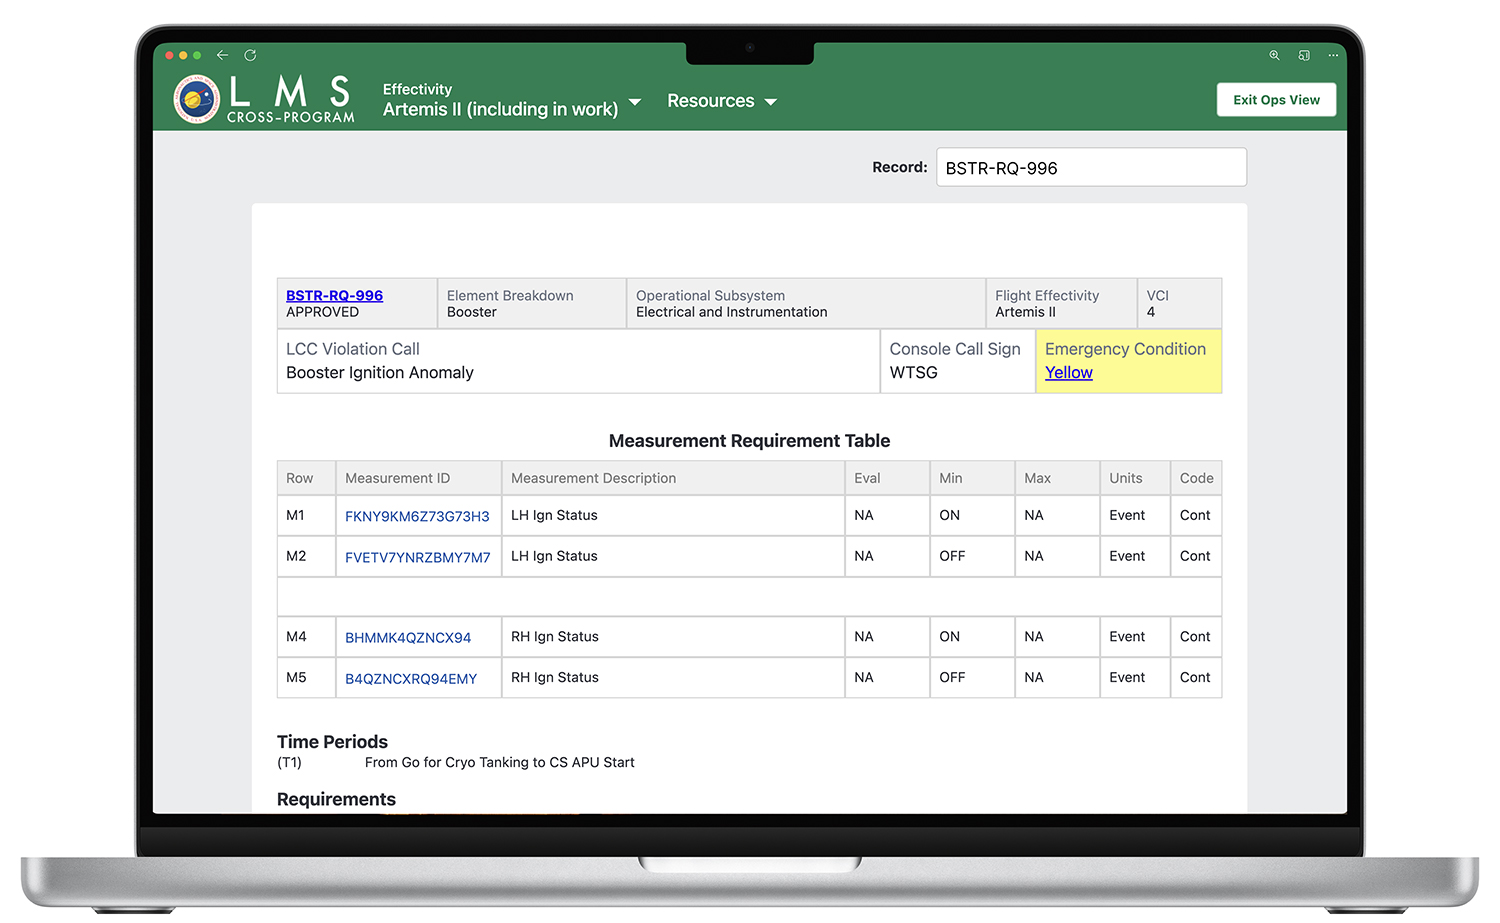Open the Yellow emergency condition link
This screenshot has height=923, width=1500.
(1068, 372)
